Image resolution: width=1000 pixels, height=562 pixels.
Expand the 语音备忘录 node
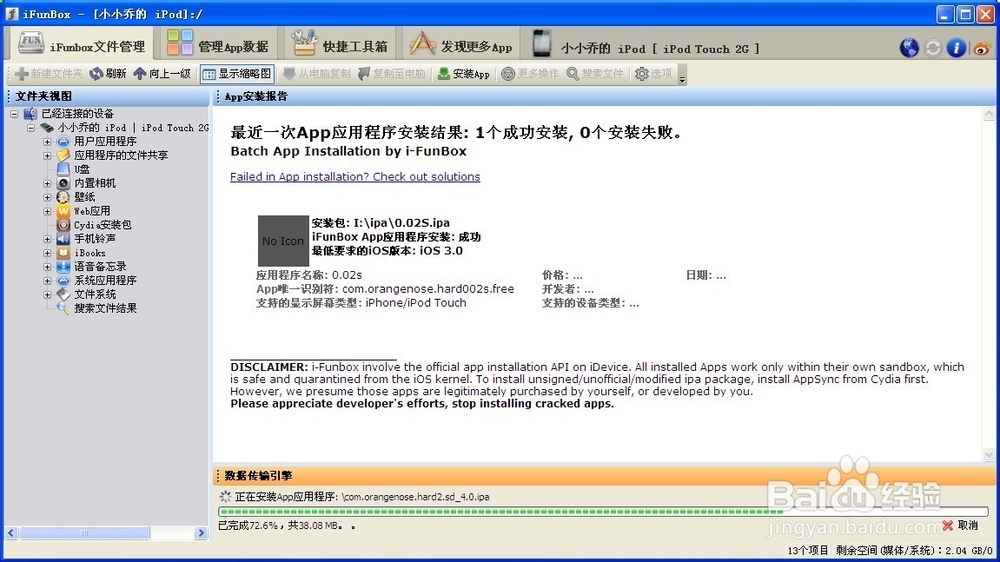point(47,267)
